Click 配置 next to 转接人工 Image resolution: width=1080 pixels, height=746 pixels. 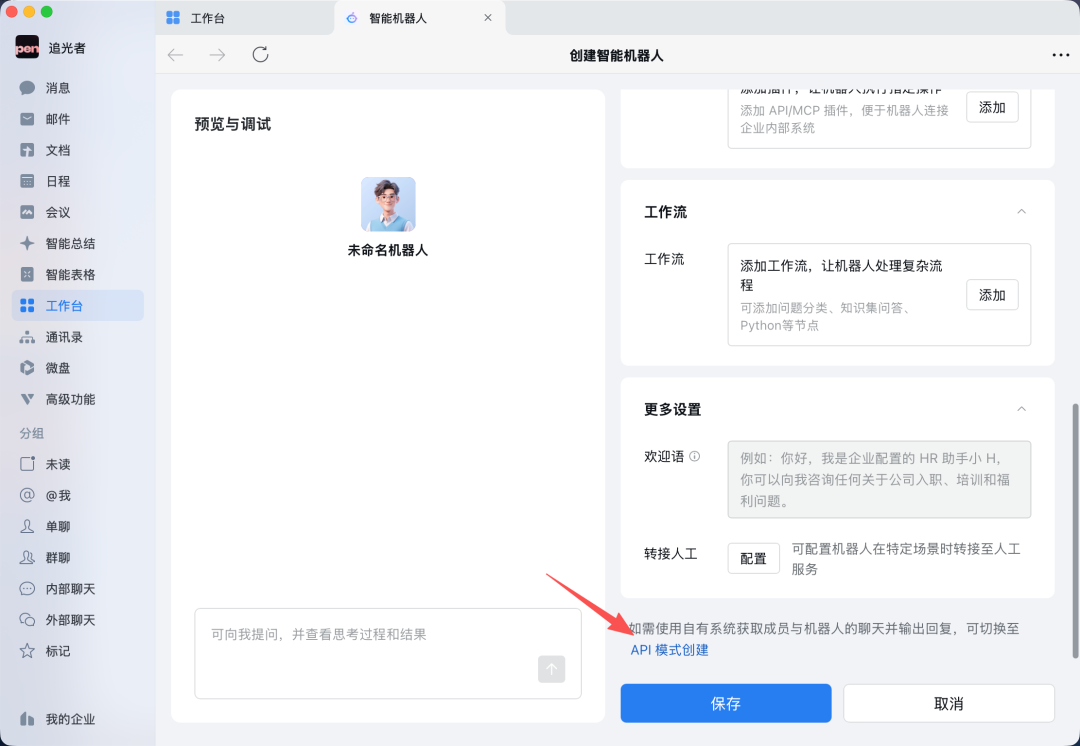tap(753, 558)
